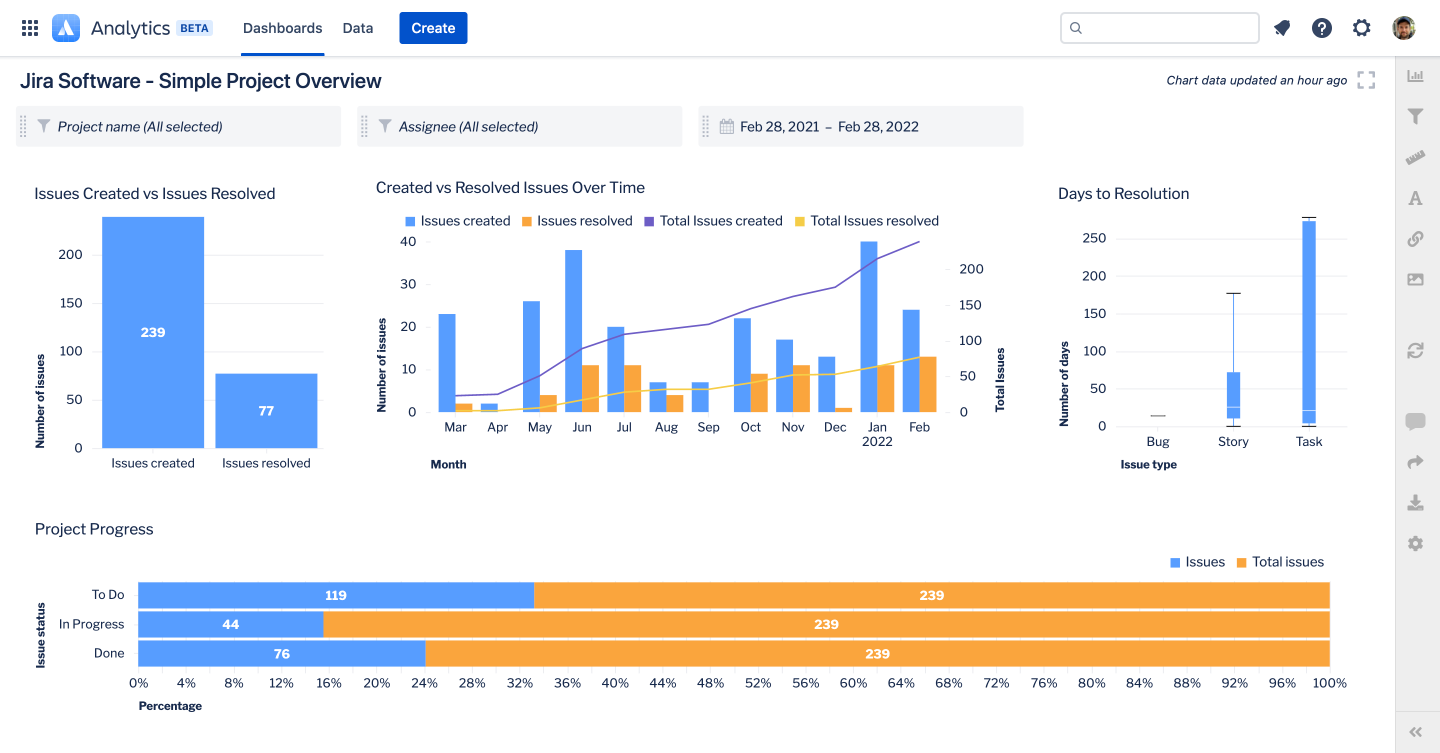Viewport: 1440px width, 753px height.
Task: Select the filter icon on the right sidebar
Action: [x=1415, y=116]
